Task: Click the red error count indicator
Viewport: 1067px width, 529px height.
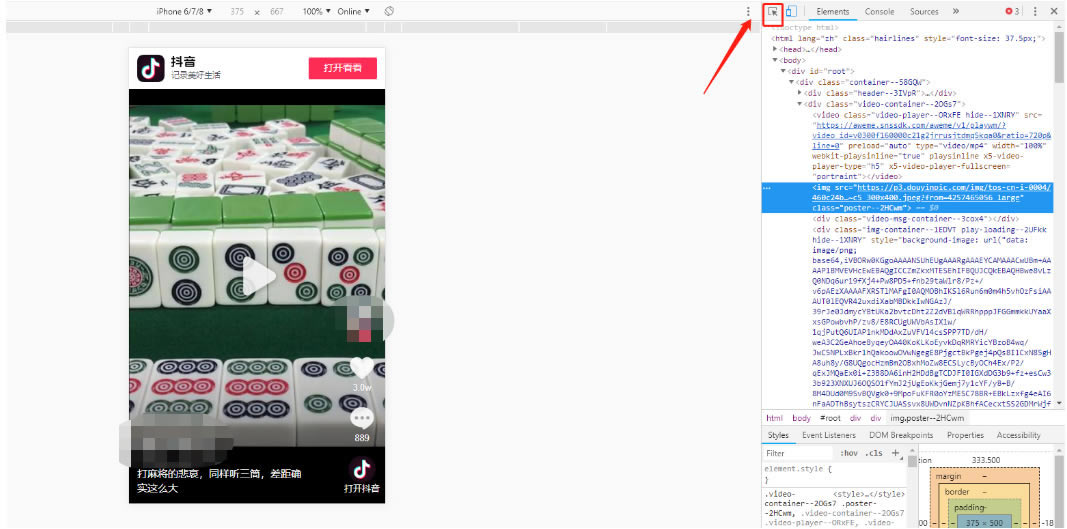Action: [x=1013, y=12]
